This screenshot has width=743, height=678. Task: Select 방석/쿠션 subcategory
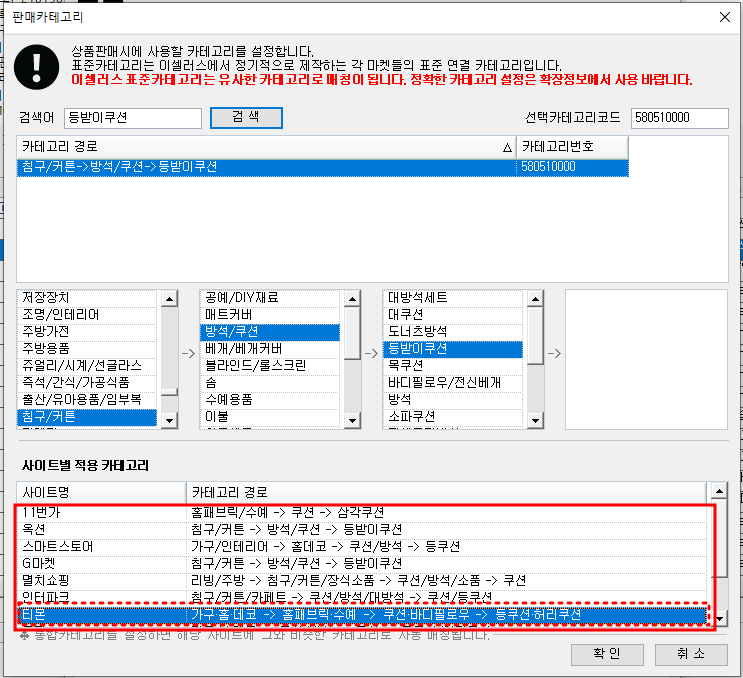tap(270, 332)
